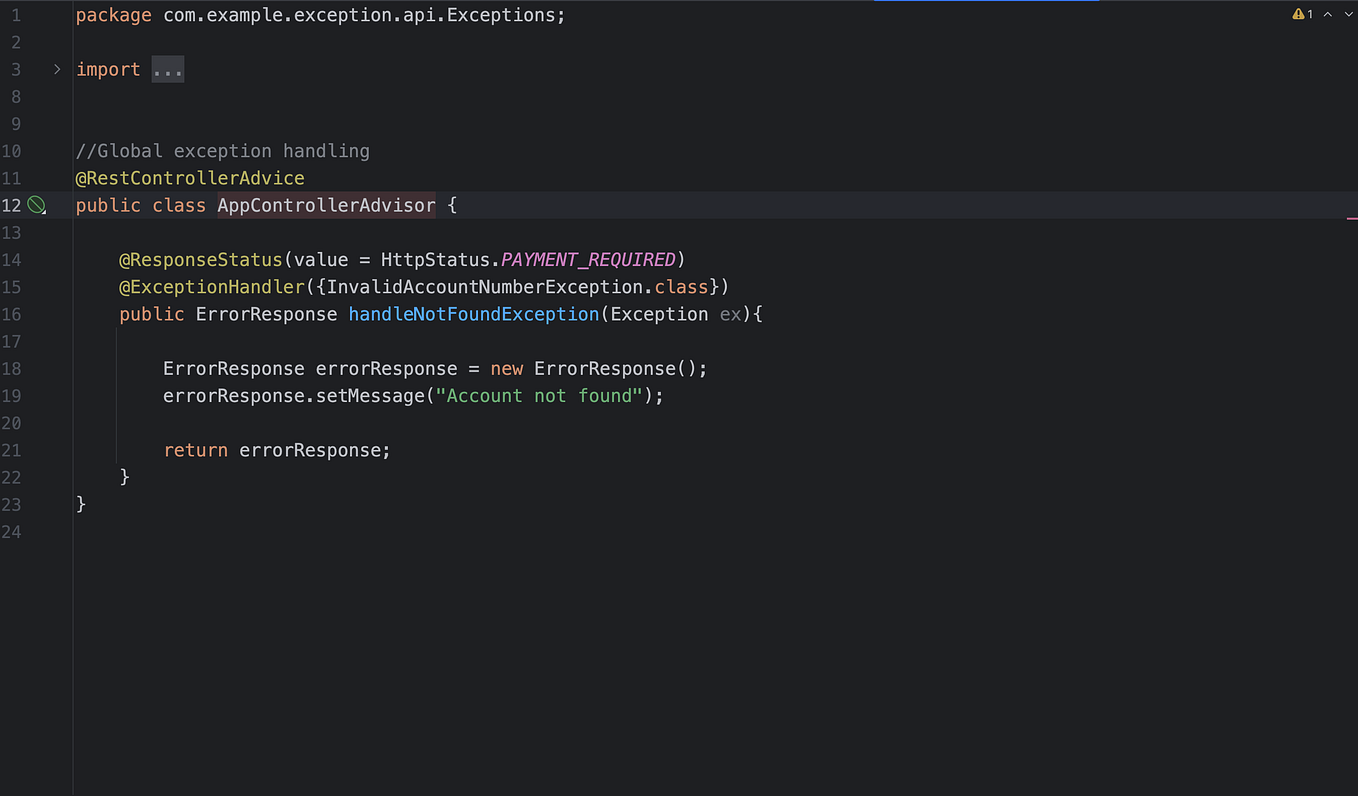Jump to previous highlighted problem with up arrow
This screenshot has width=1358, height=796.
click(x=1328, y=14)
